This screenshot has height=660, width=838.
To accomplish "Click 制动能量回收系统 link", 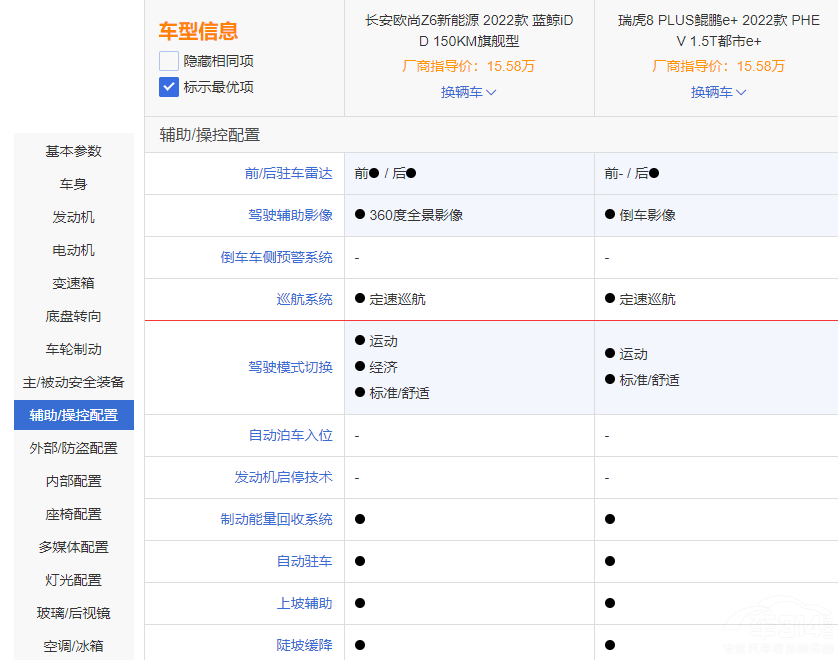I will coord(276,519).
